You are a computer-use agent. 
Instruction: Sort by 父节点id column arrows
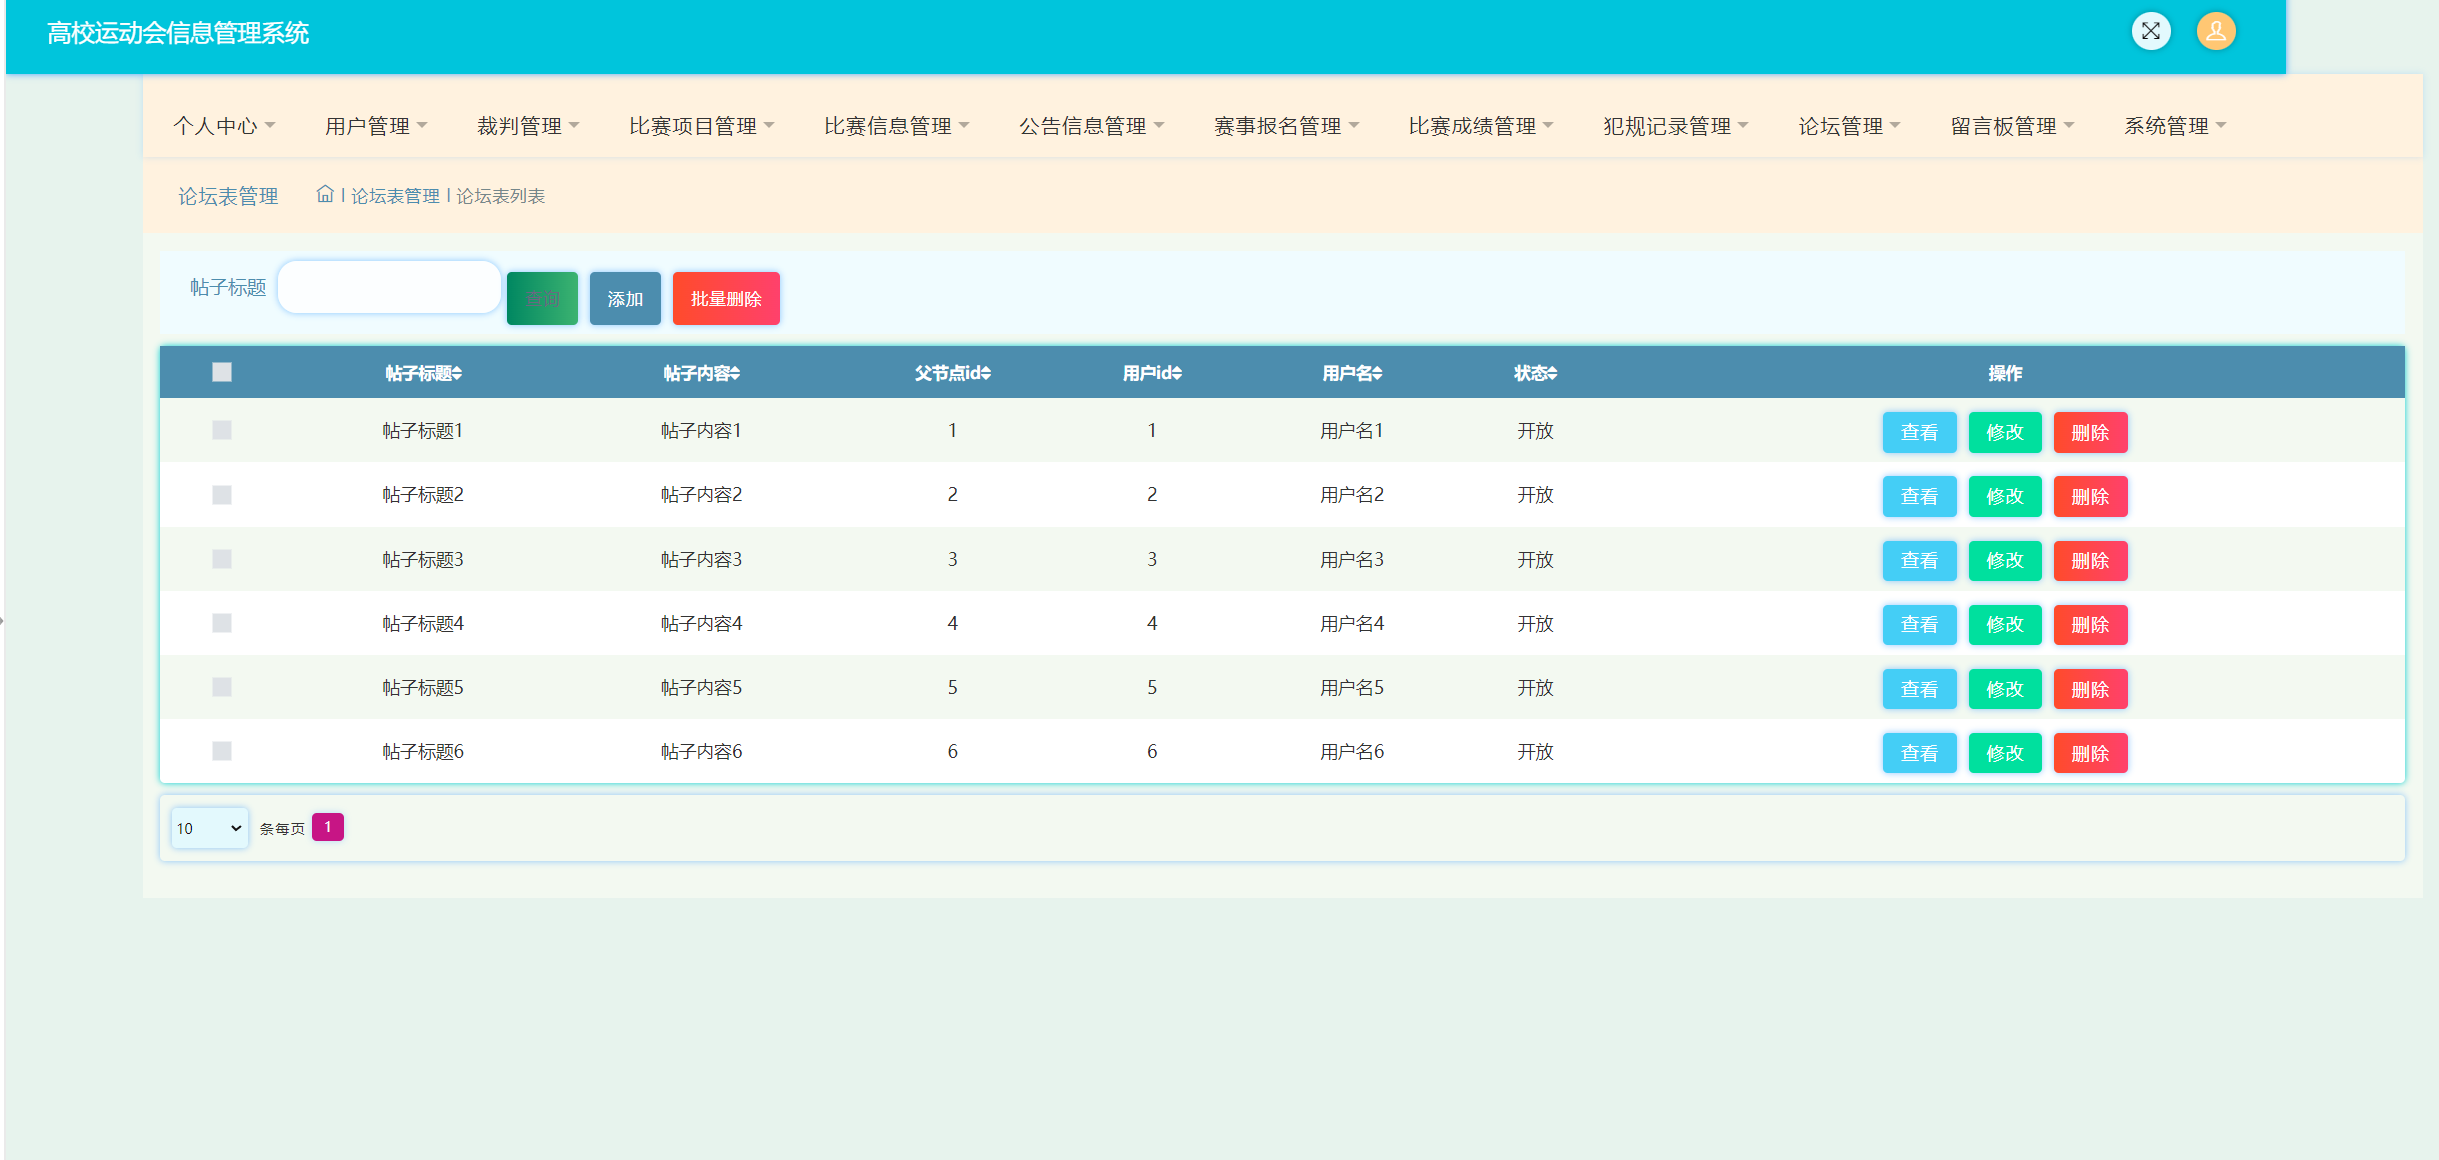click(x=986, y=373)
